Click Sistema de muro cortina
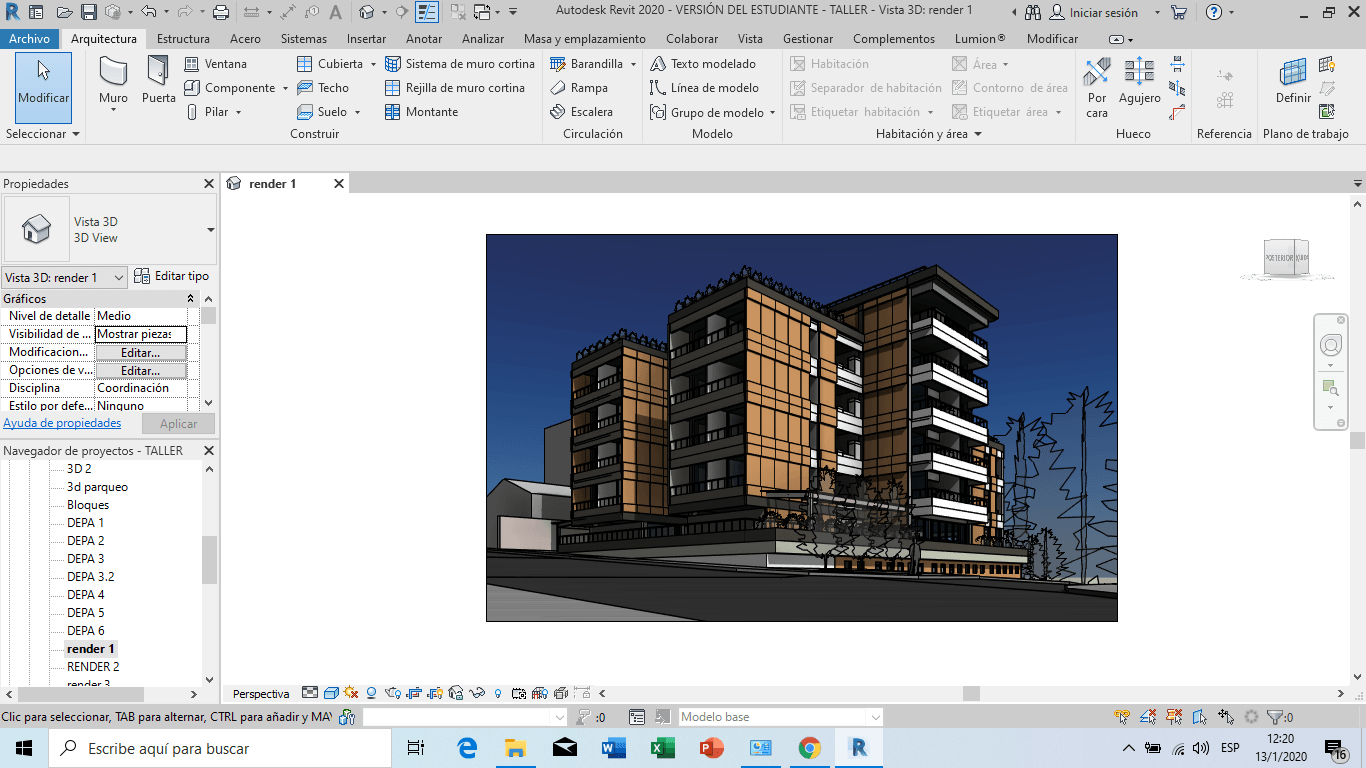 coord(460,64)
